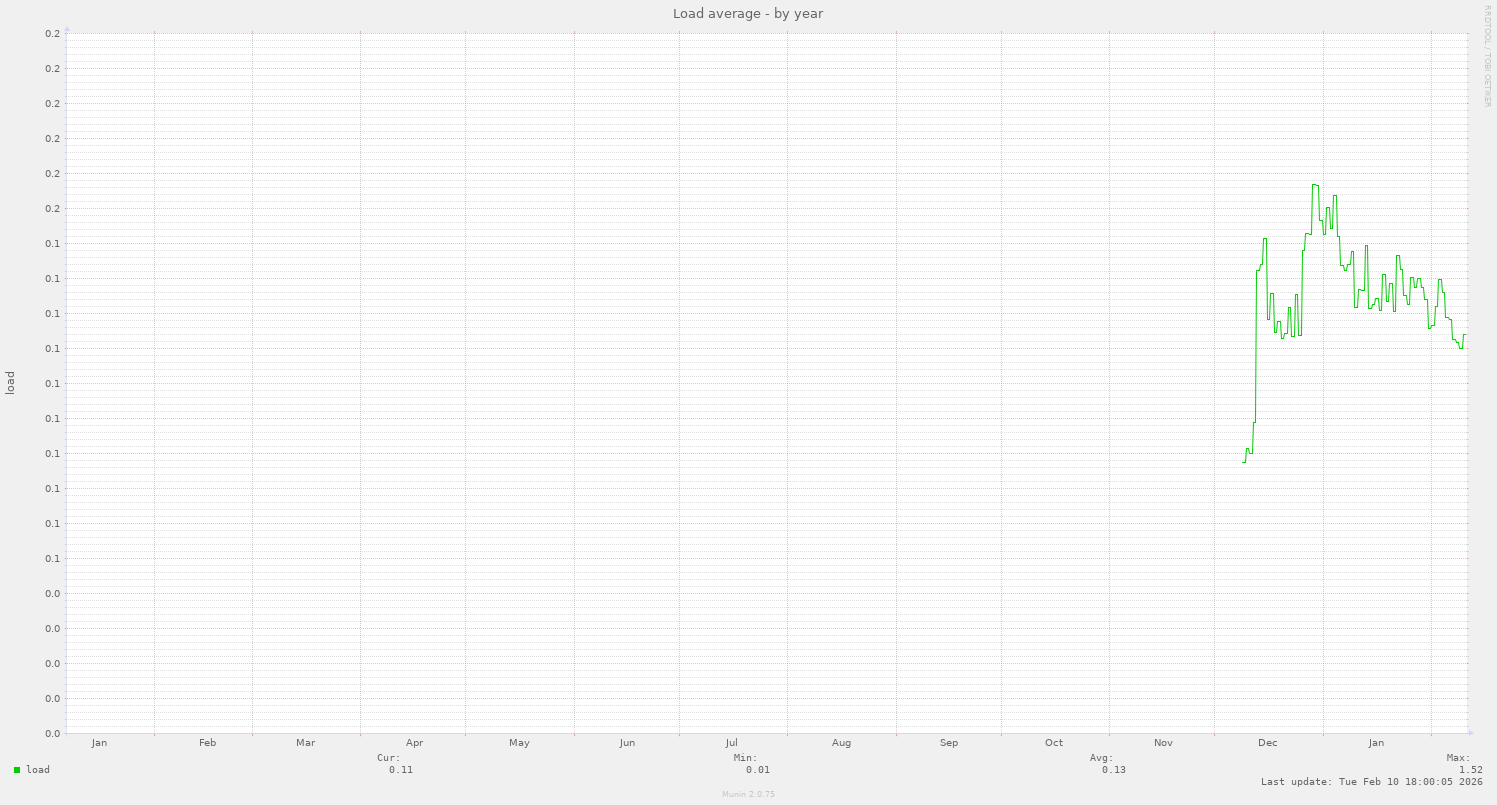
Task: Click the Oct label on the time axis
Action: point(1054,743)
